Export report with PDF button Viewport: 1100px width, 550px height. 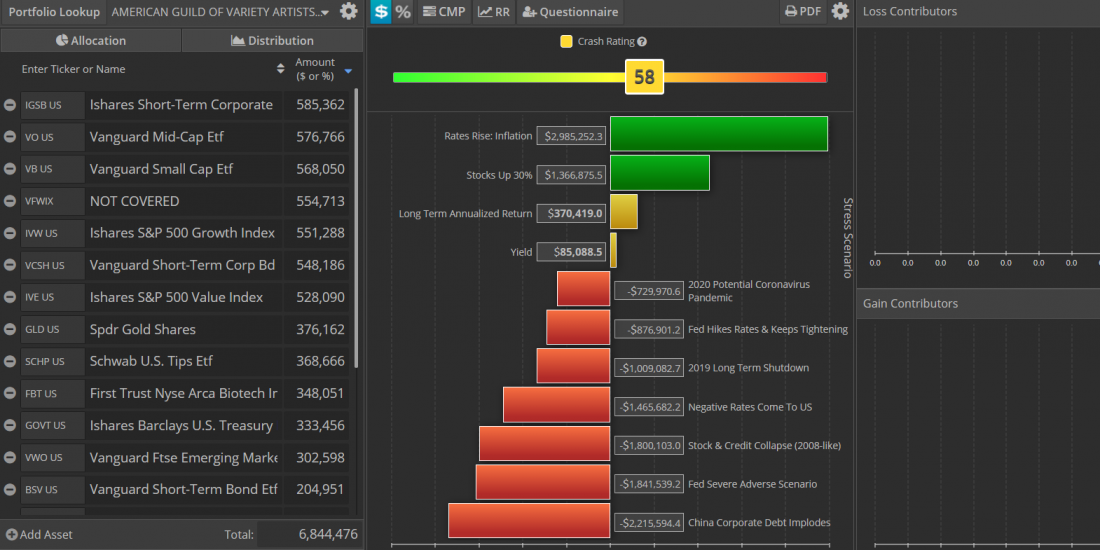click(804, 12)
